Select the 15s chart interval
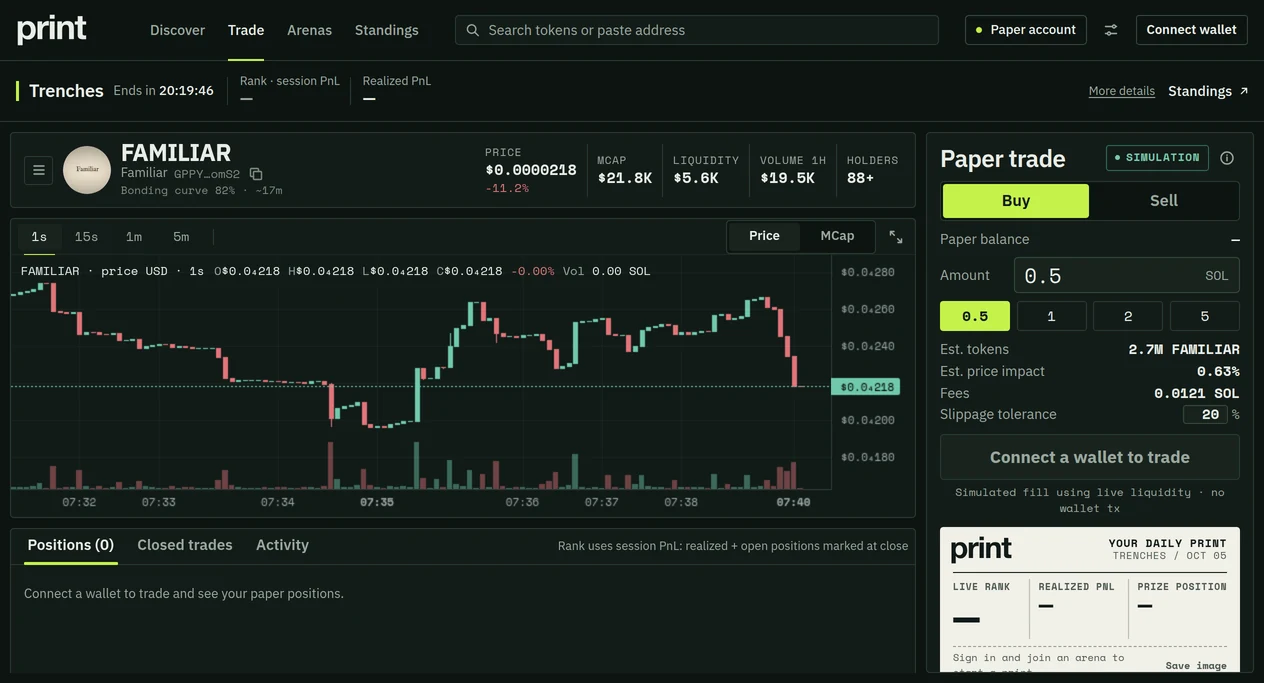1264x683 pixels. point(86,237)
